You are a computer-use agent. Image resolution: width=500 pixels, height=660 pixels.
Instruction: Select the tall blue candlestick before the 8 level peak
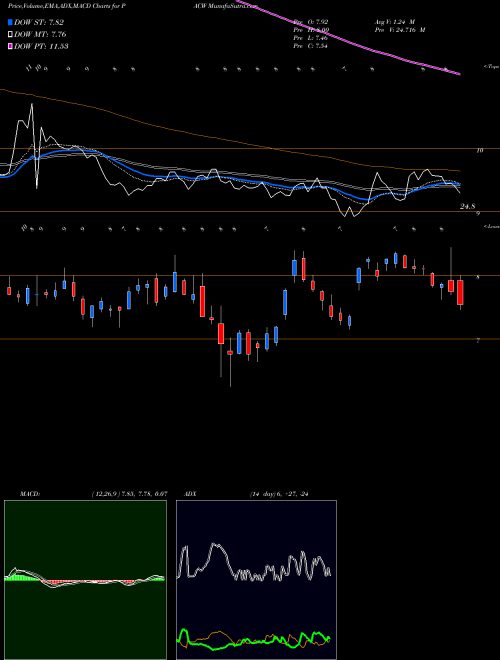point(285,302)
